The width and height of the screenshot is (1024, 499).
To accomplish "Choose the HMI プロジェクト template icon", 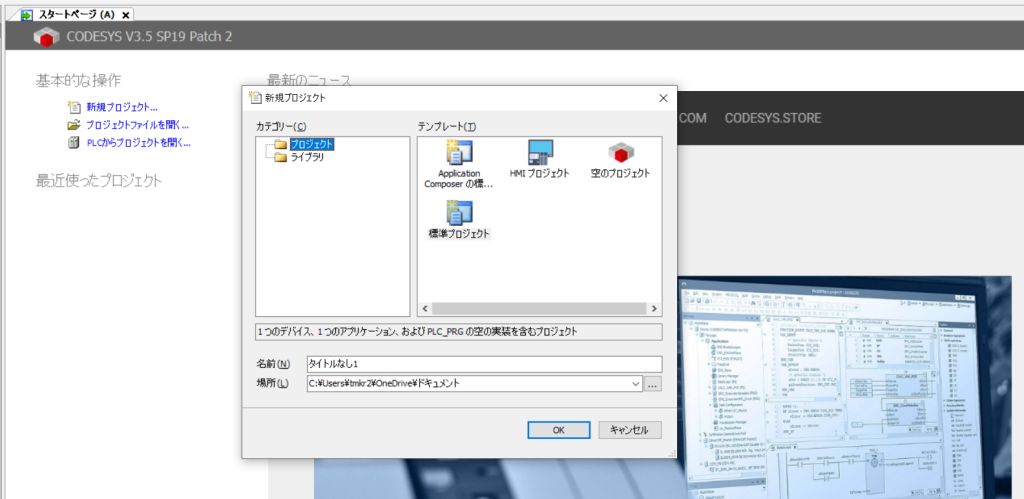I will coord(540,152).
